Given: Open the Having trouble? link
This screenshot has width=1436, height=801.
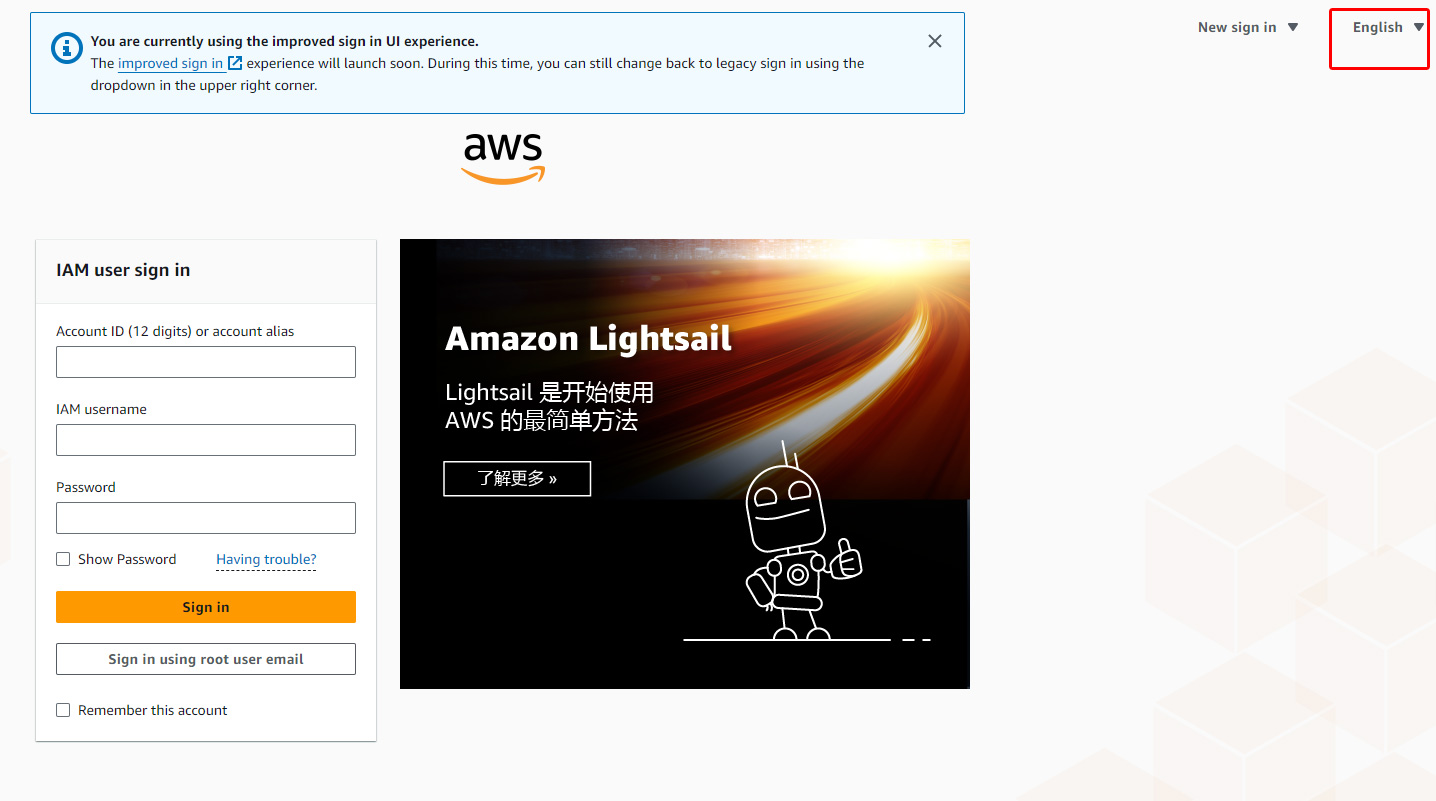Looking at the screenshot, I should click(x=266, y=559).
